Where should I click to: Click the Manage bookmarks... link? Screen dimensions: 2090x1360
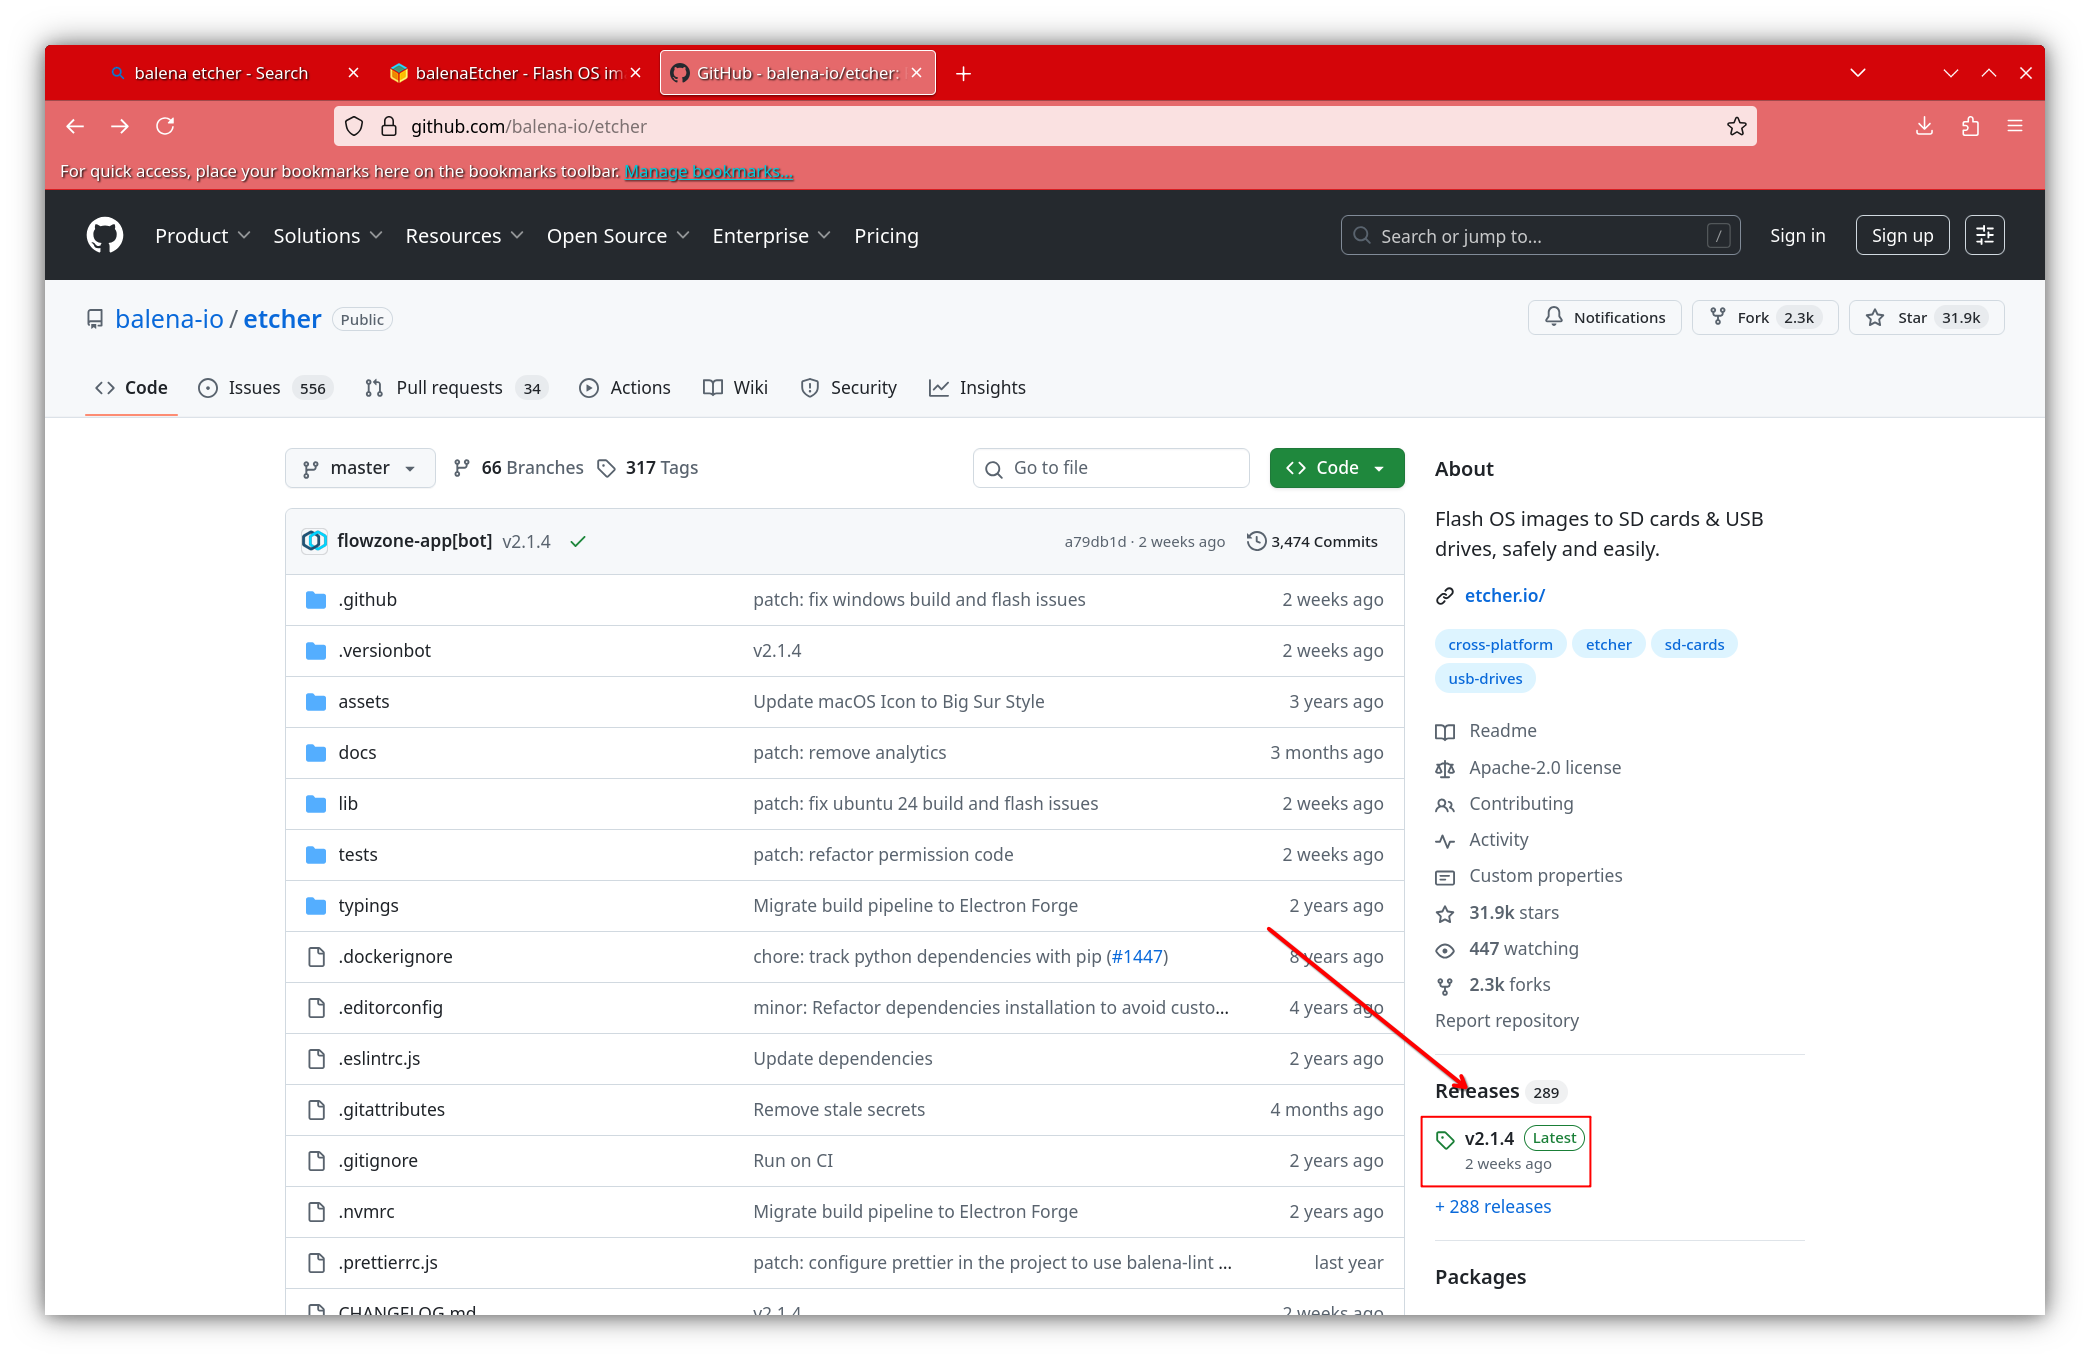pyautogui.click(x=709, y=172)
